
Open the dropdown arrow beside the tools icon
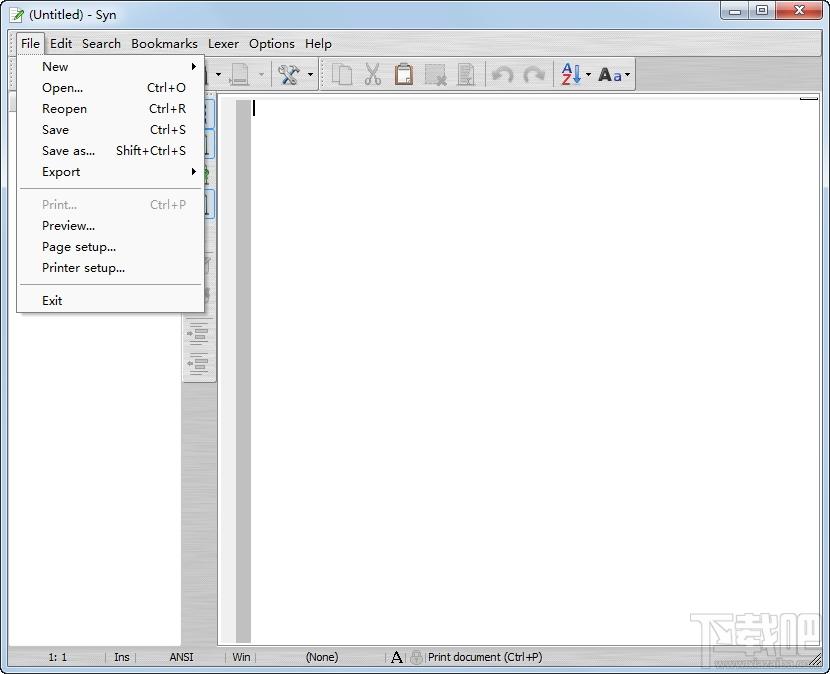coord(310,75)
